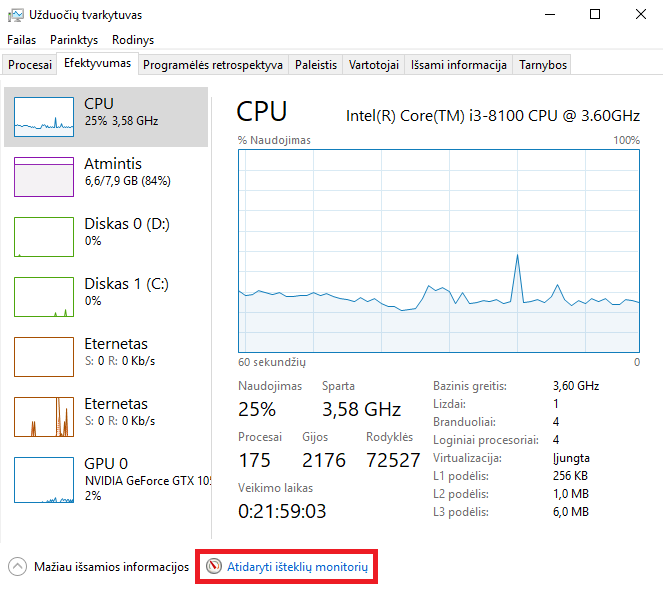Go to the Paleistis tab
Viewport: 663px width, 590px height.
316,65
